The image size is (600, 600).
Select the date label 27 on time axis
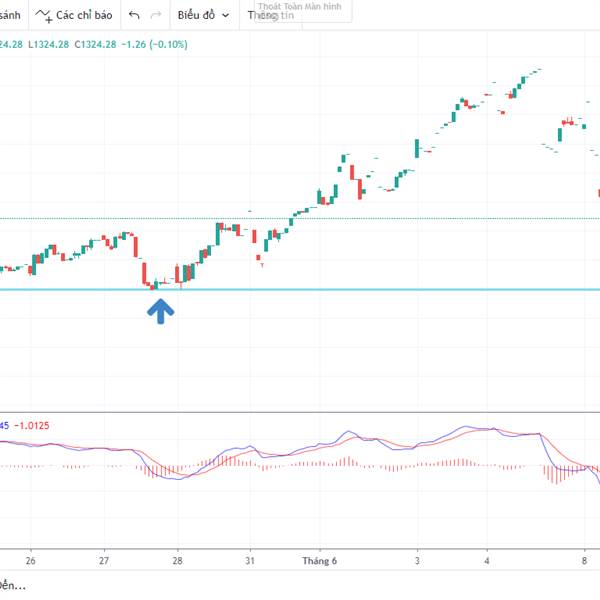click(x=104, y=561)
